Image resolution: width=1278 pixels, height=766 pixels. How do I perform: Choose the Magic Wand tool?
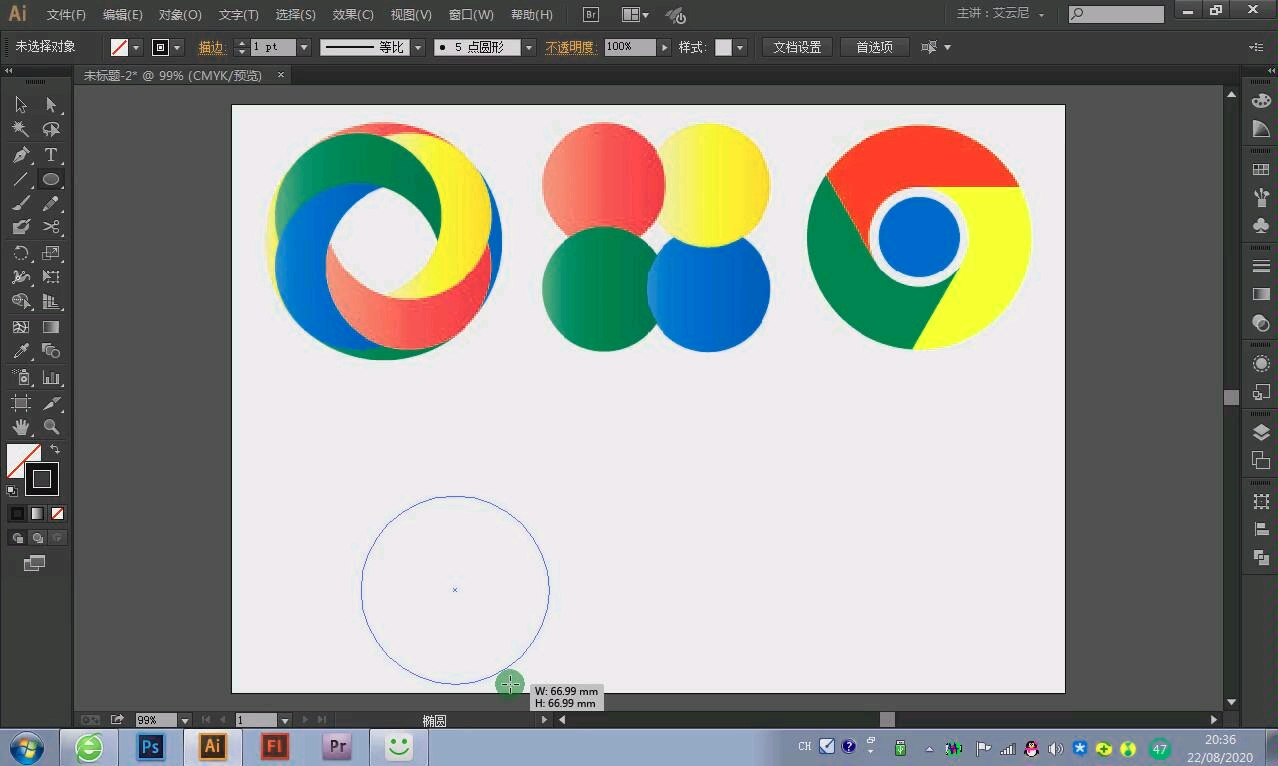pos(20,130)
